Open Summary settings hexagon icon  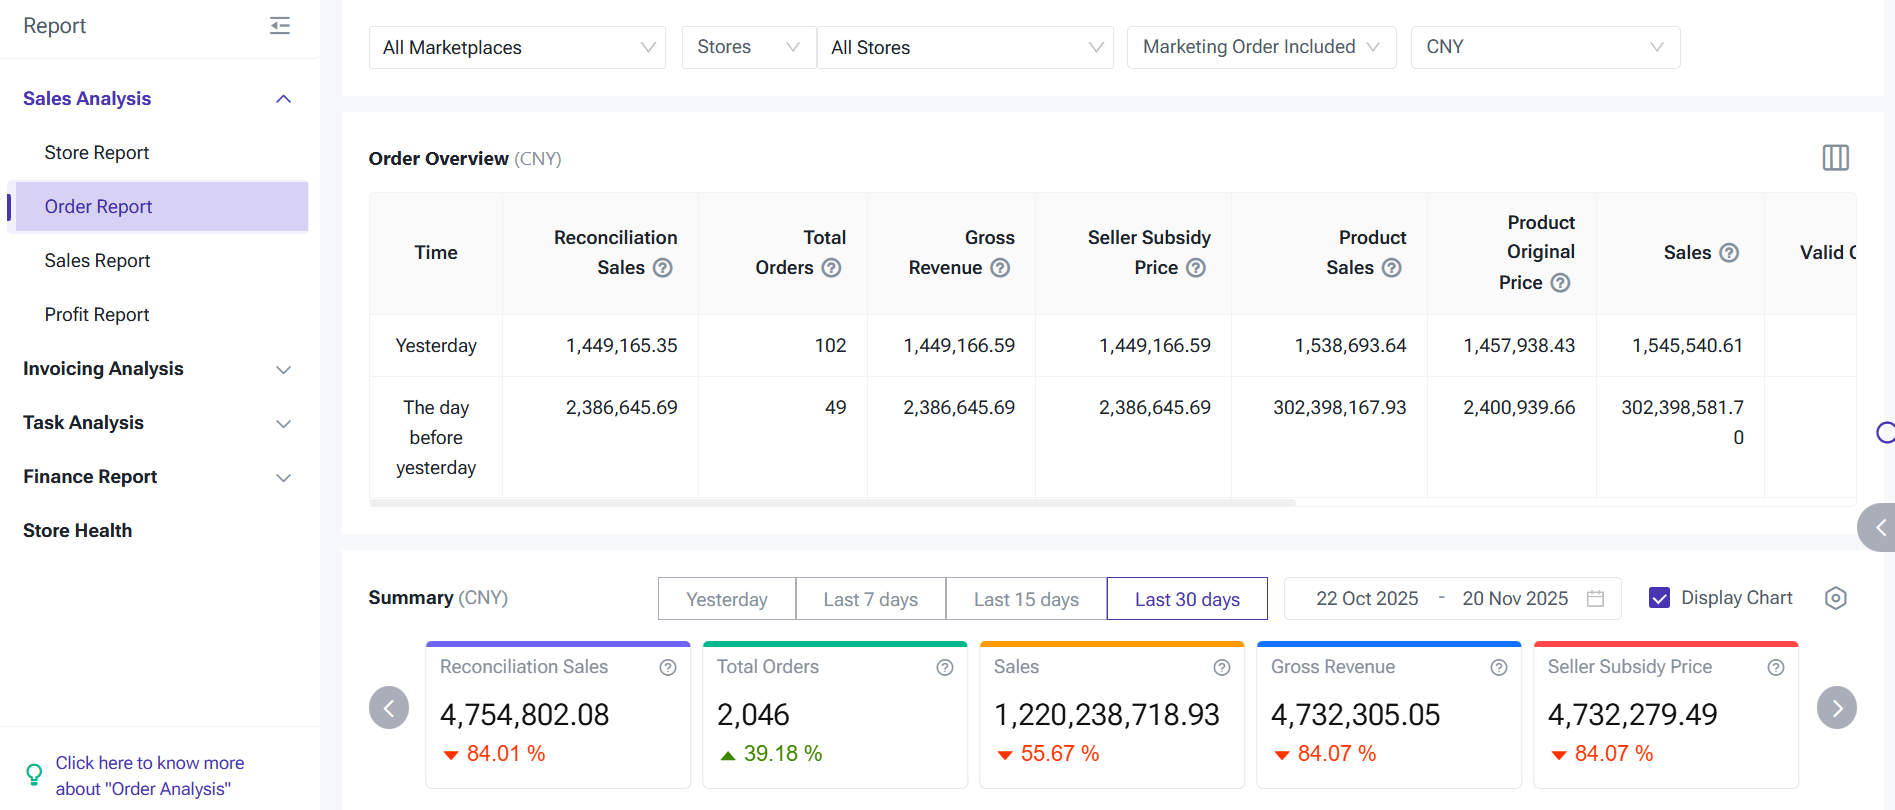[x=1835, y=598]
